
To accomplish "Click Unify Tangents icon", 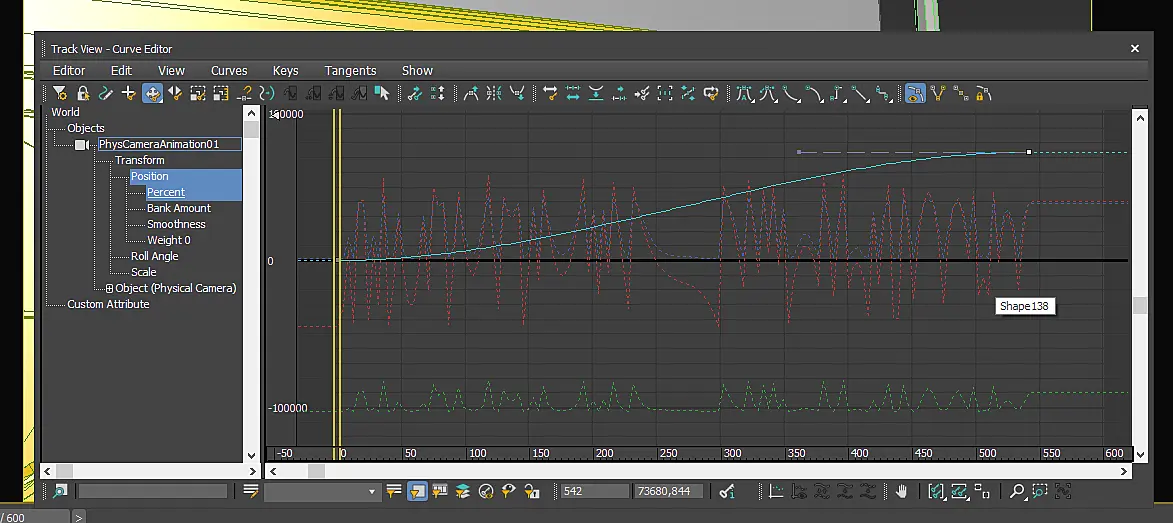I will pyautogui.click(x=961, y=94).
